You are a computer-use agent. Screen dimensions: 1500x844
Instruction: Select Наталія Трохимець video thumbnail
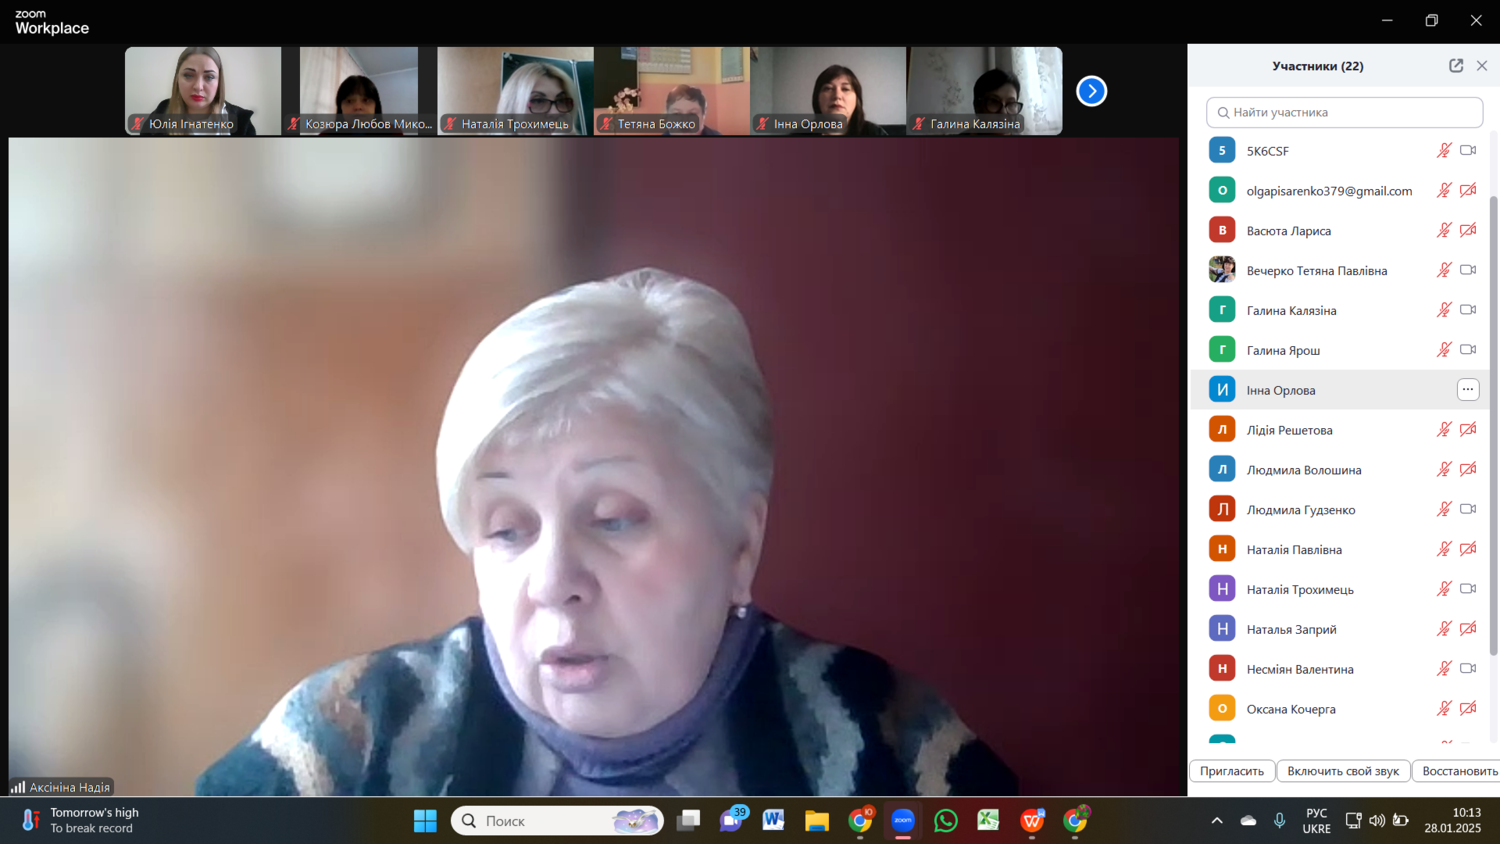tap(515, 91)
